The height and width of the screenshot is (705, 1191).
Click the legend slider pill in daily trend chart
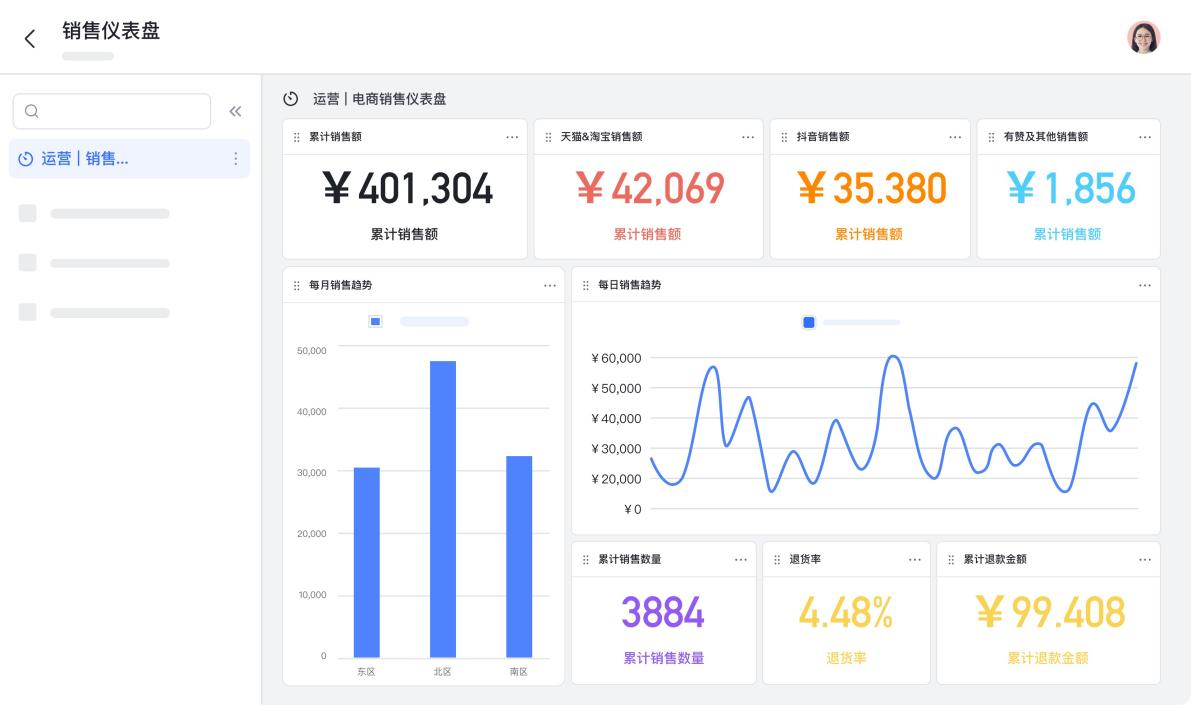point(860,322)
